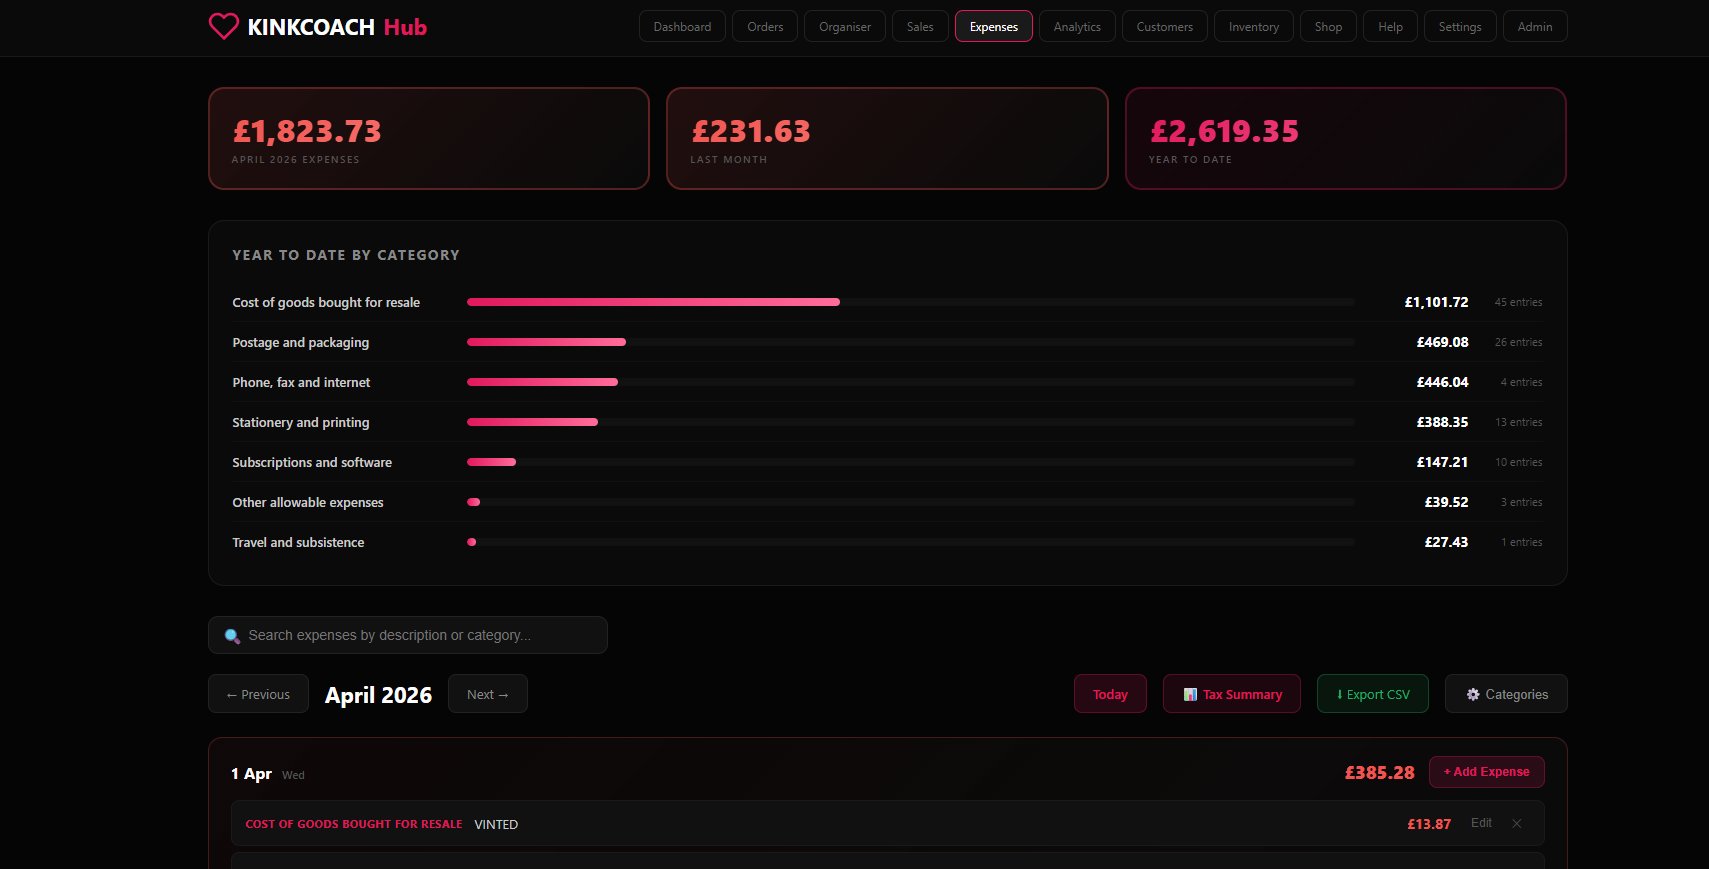Switch to the Shop tab
The height and width of the screenshot is (869, 1709).
click(x=1328, y=27)
